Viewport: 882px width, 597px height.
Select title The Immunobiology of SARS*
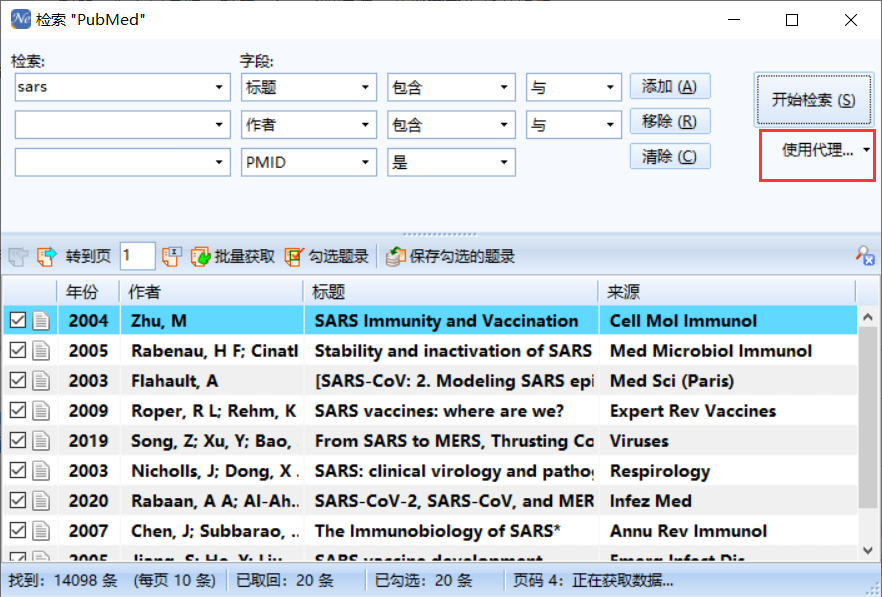pos(438,531)
